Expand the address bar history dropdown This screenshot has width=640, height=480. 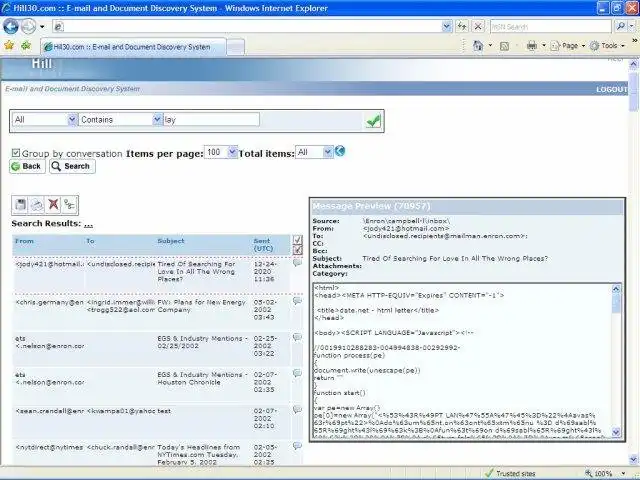(447, 27)
